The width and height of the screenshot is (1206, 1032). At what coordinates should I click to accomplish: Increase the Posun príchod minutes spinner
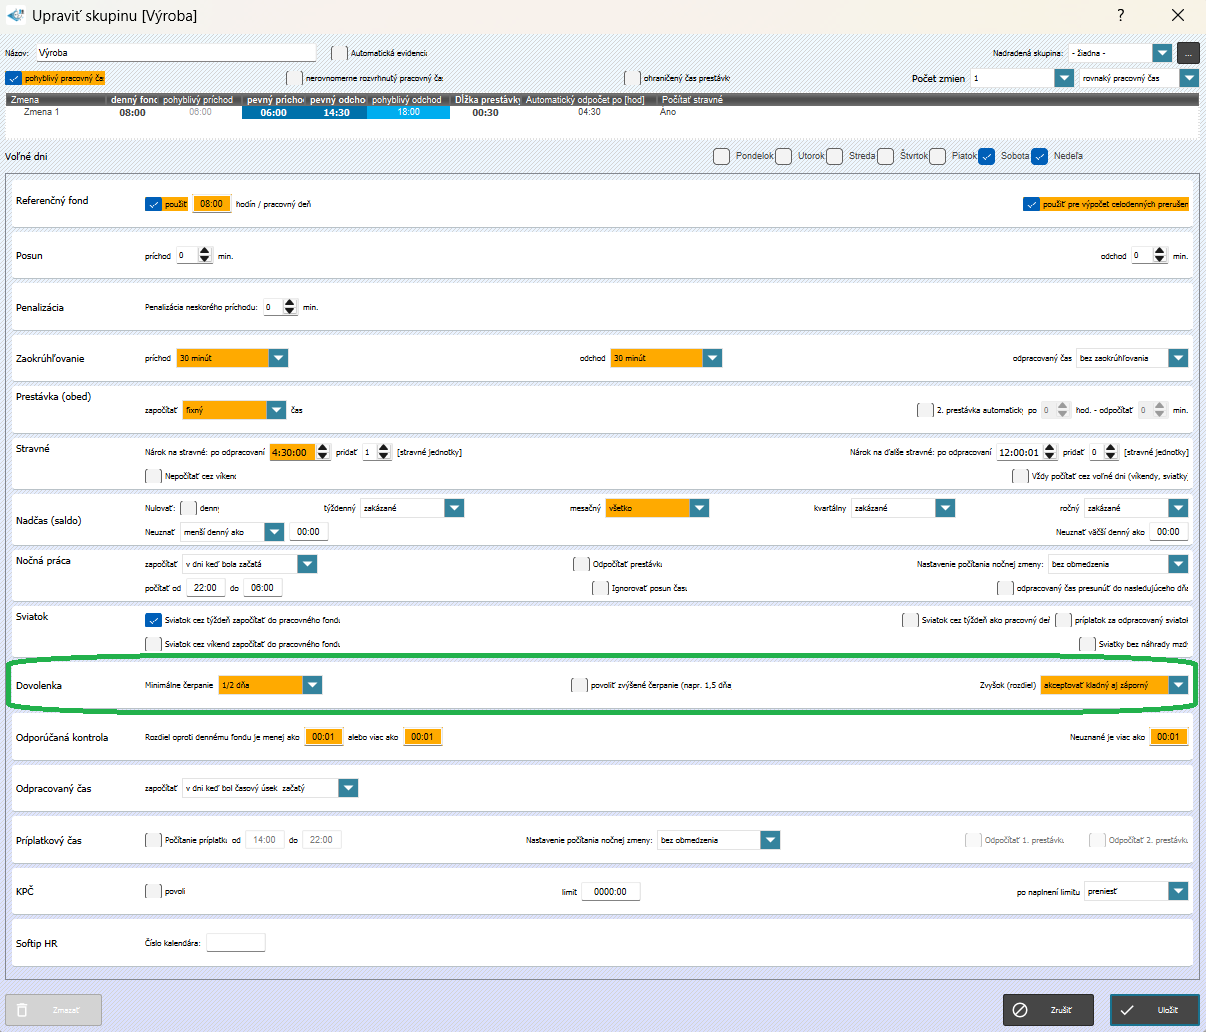(x=205, y=251)
